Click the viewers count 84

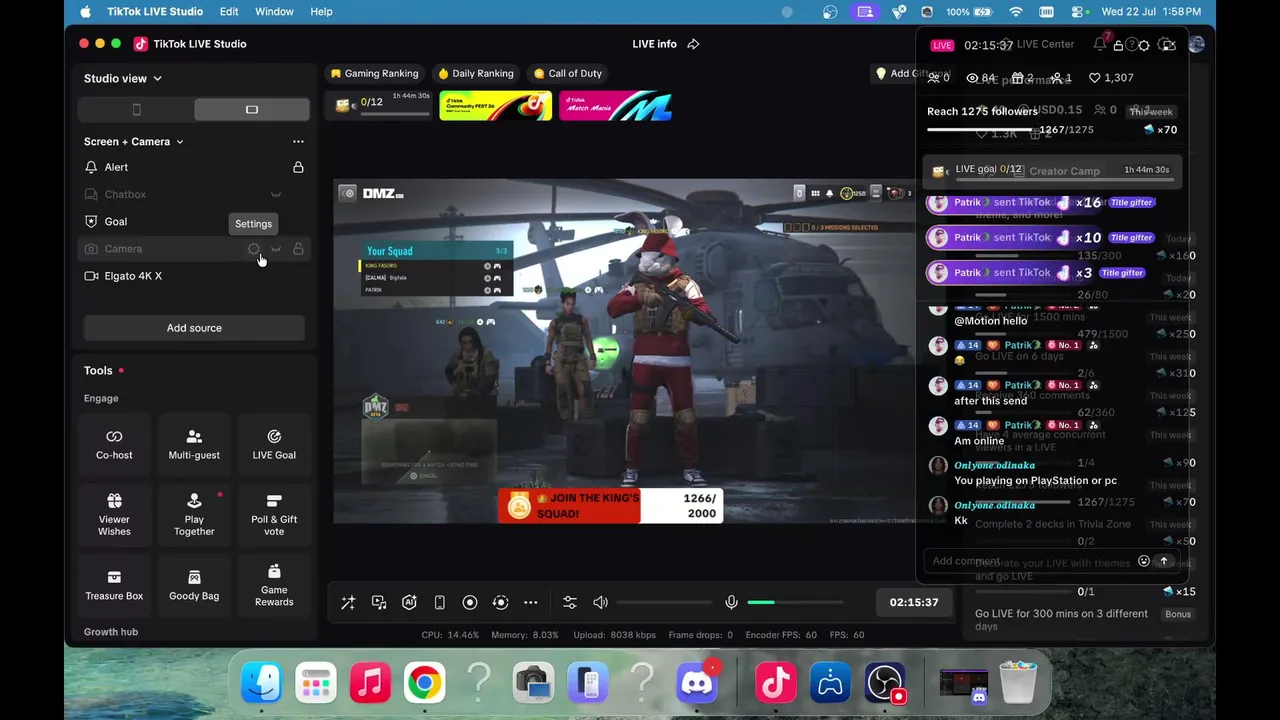[x=980, y=78]
